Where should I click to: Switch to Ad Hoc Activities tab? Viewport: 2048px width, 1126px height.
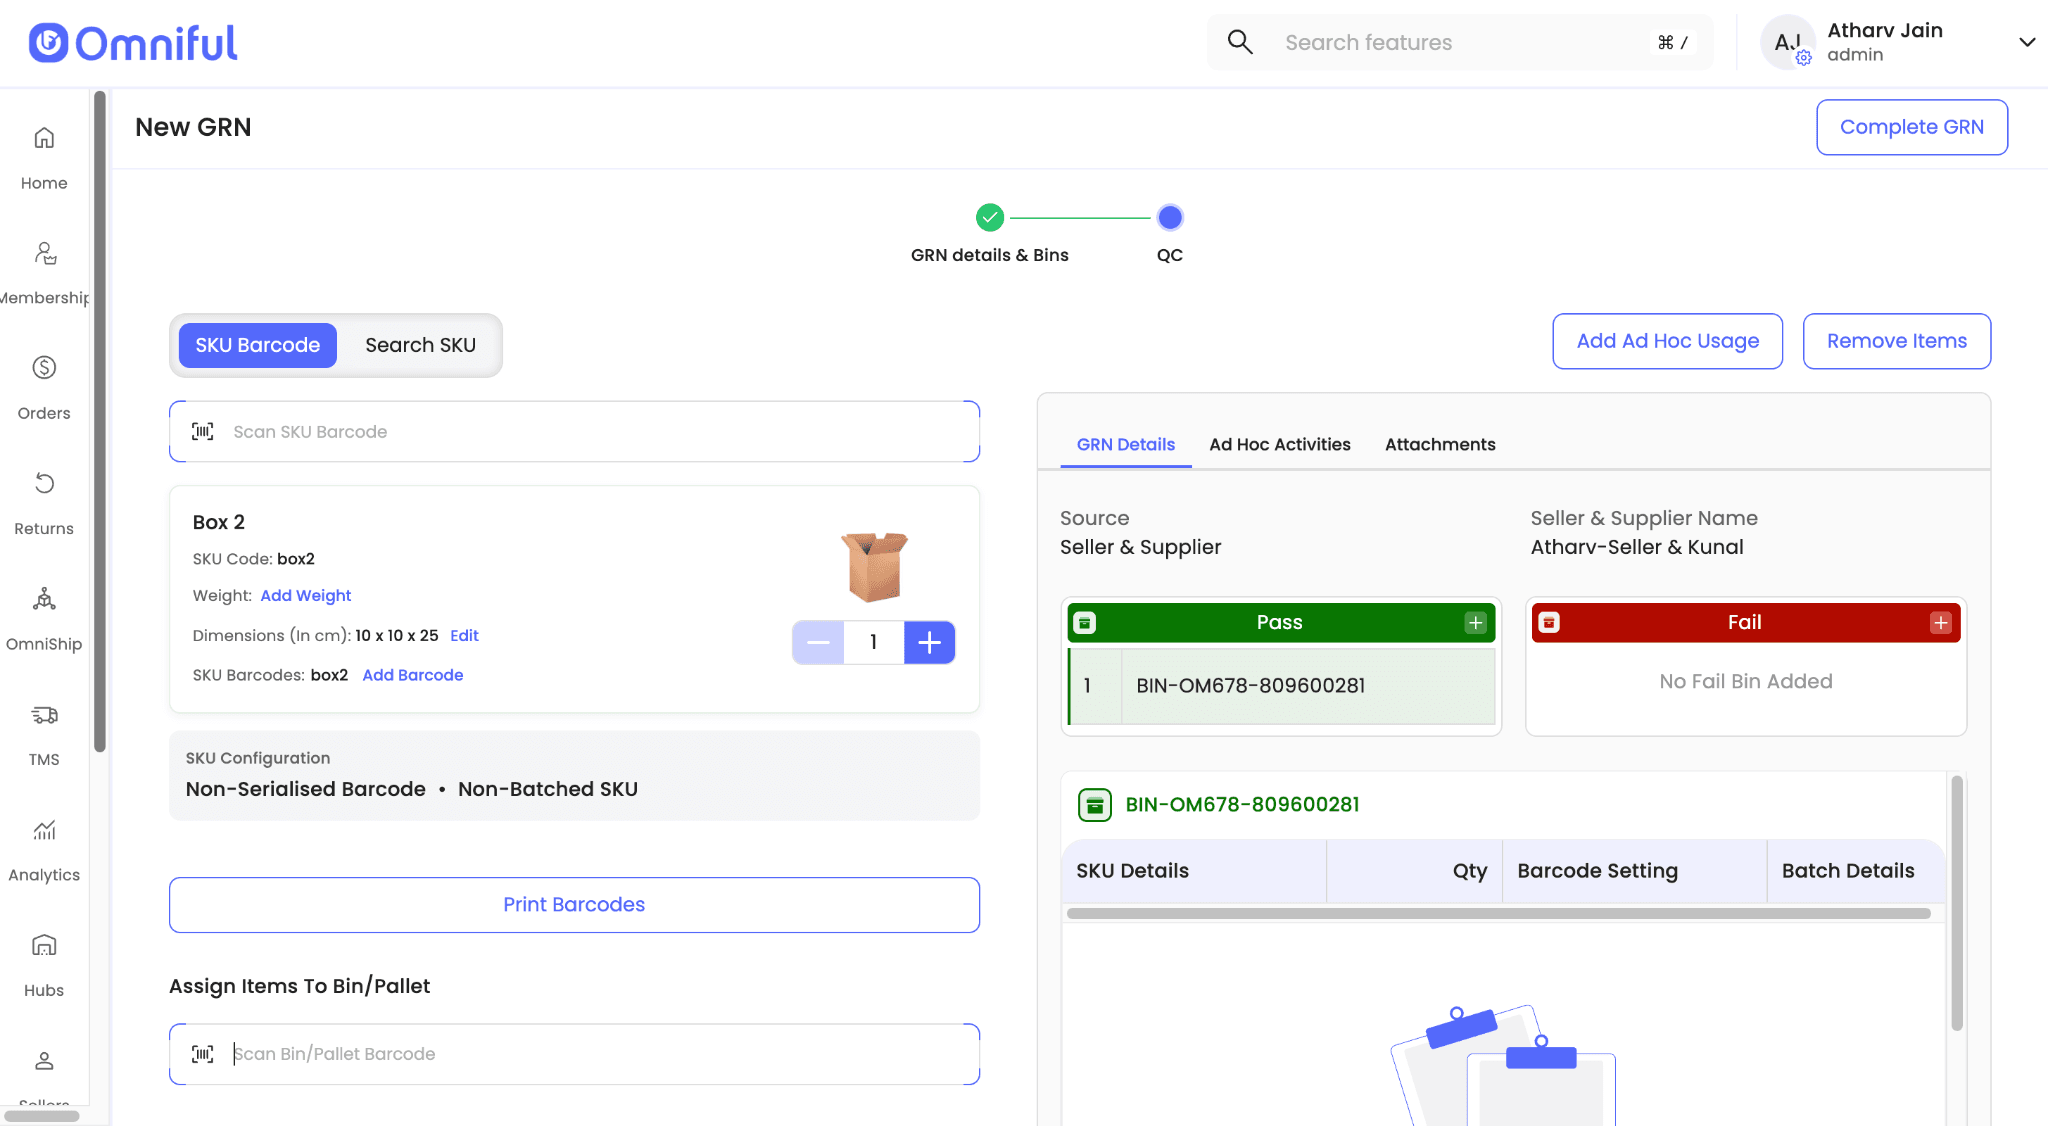pyautogui.click(x=1279, y=444)
